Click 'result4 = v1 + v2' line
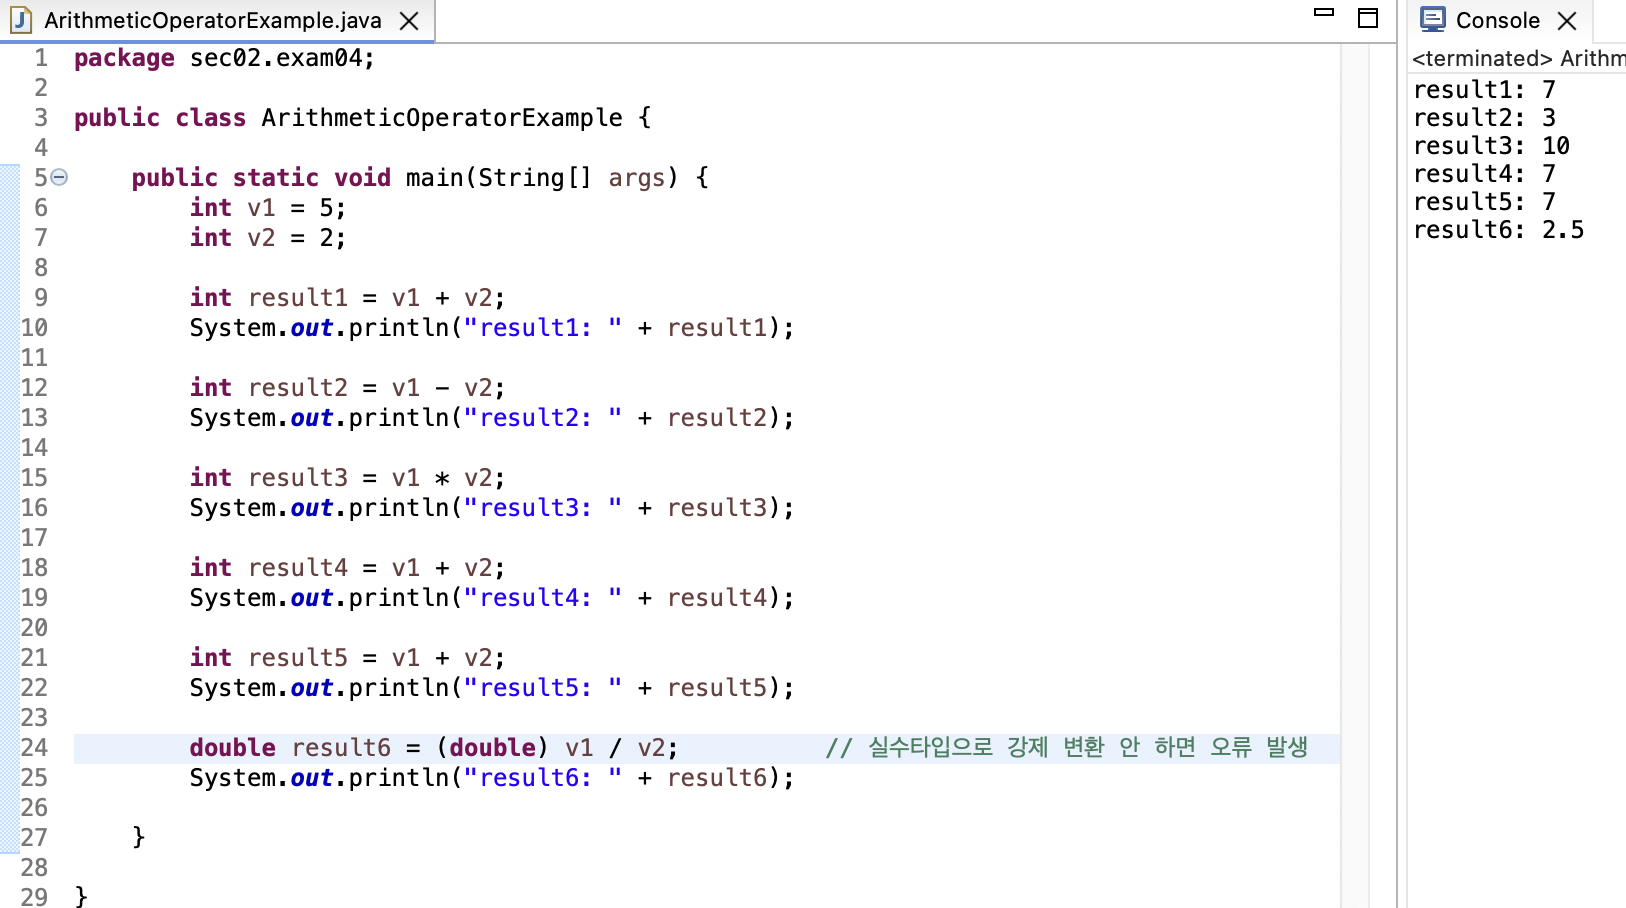 coord(347,568)
